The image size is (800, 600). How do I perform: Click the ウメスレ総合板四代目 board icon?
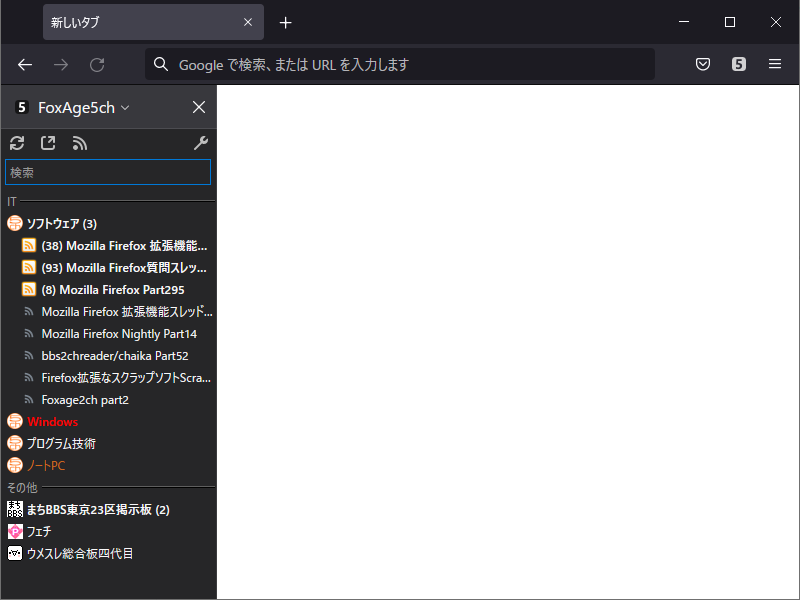pyautogui.click(x=15, y=553)
